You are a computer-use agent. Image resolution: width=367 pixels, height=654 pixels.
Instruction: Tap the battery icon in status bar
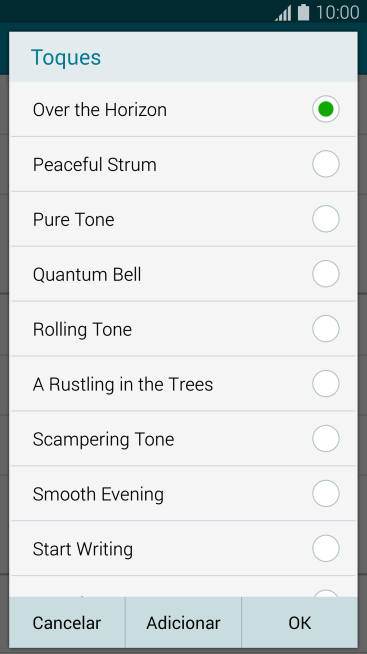(304, 13)
